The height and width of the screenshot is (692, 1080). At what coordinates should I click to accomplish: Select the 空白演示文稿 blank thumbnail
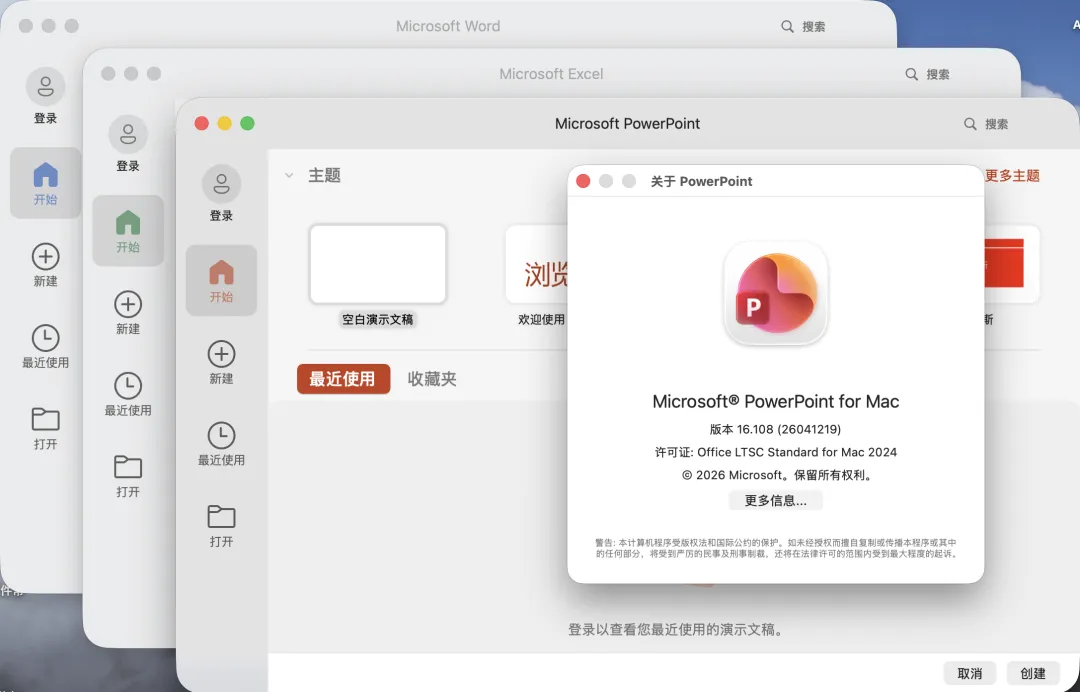coord(378,264)
